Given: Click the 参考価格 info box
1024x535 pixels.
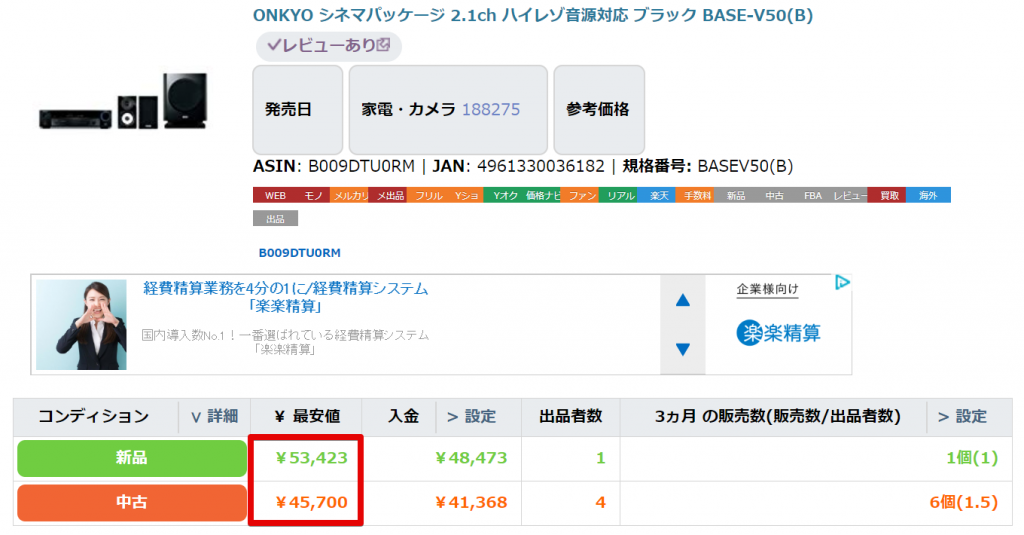Looking at the screenshot, I should click(x=599, y=109).
